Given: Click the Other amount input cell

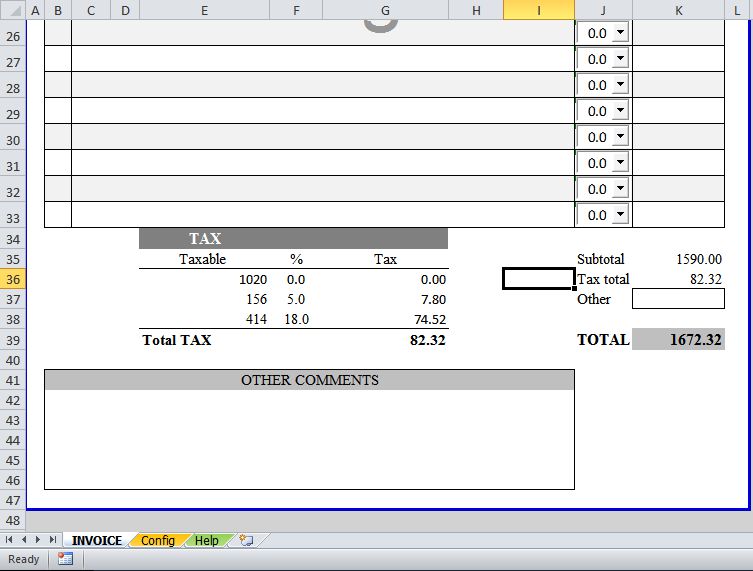Looking at the screenshot, I should (678, 299).
